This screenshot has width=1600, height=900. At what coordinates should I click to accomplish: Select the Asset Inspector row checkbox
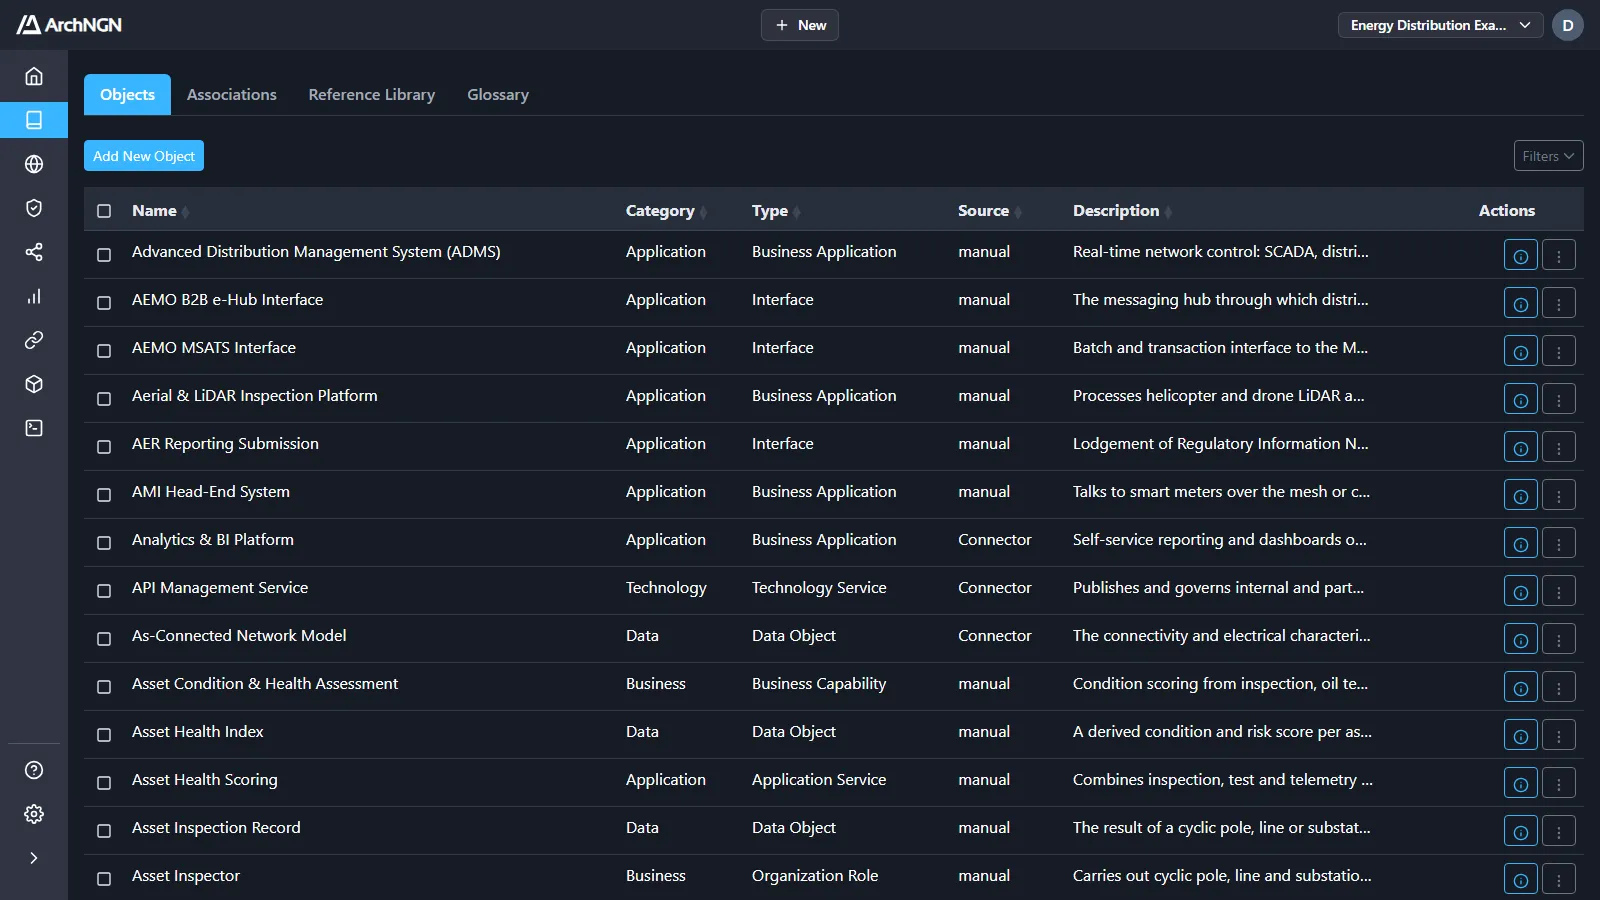104,879
